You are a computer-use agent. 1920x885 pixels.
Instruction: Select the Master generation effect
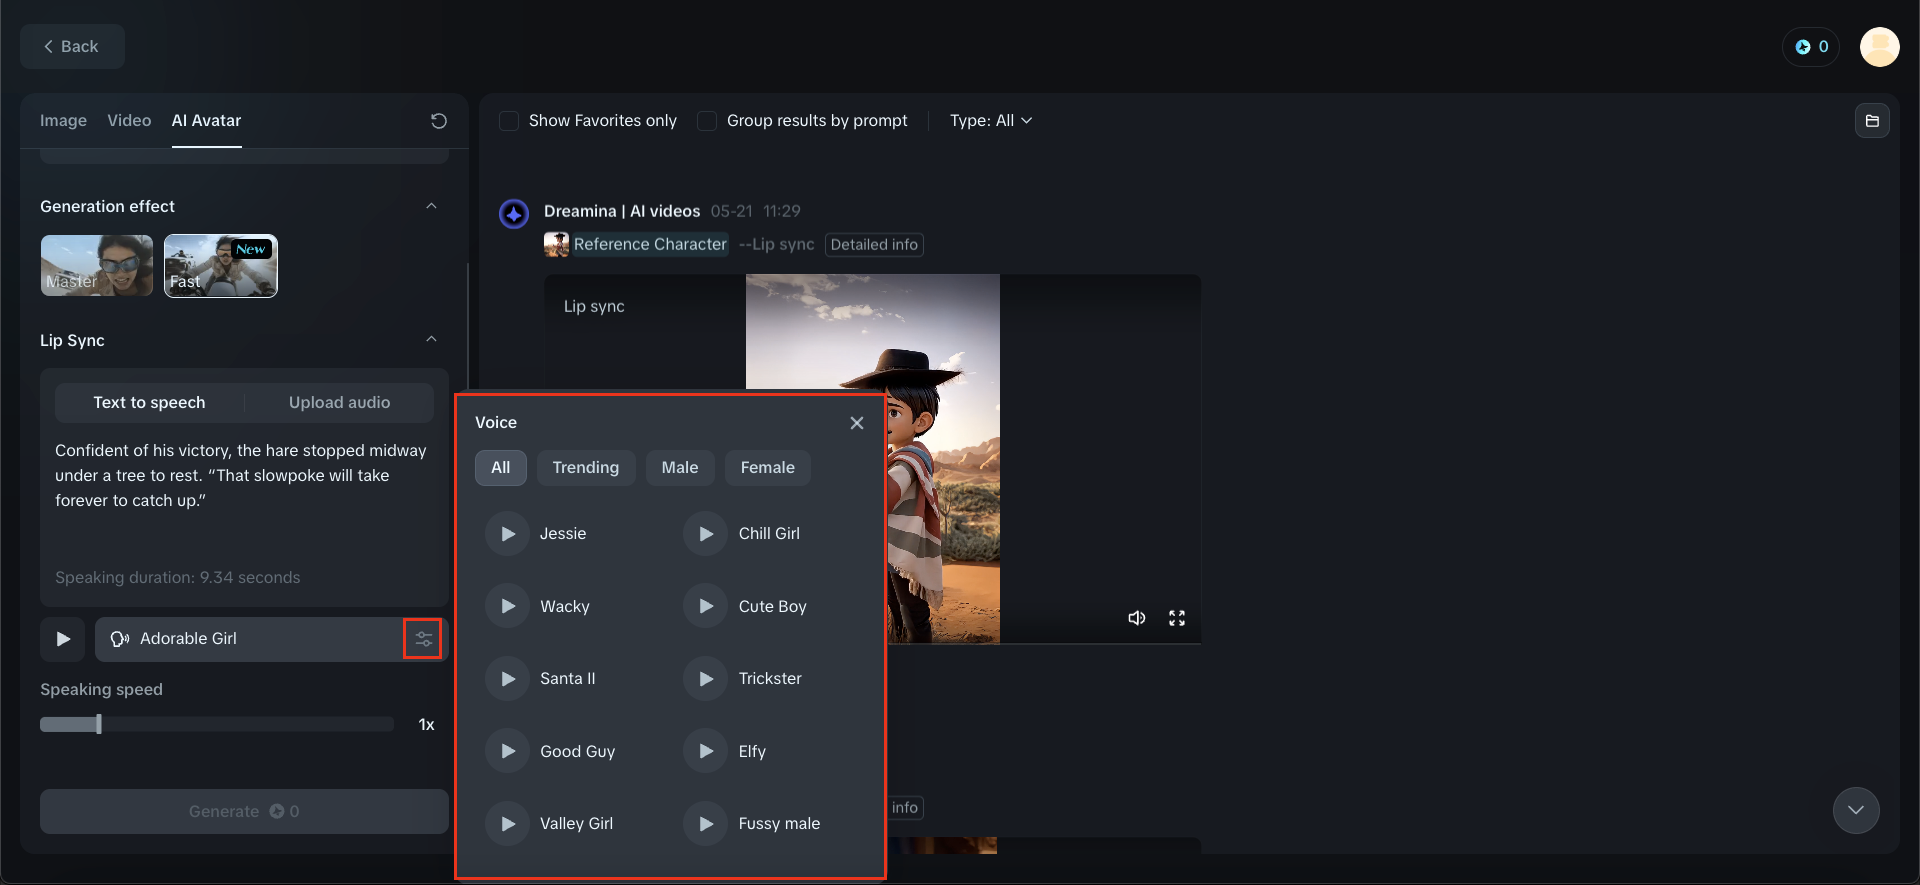click(97, 266)
